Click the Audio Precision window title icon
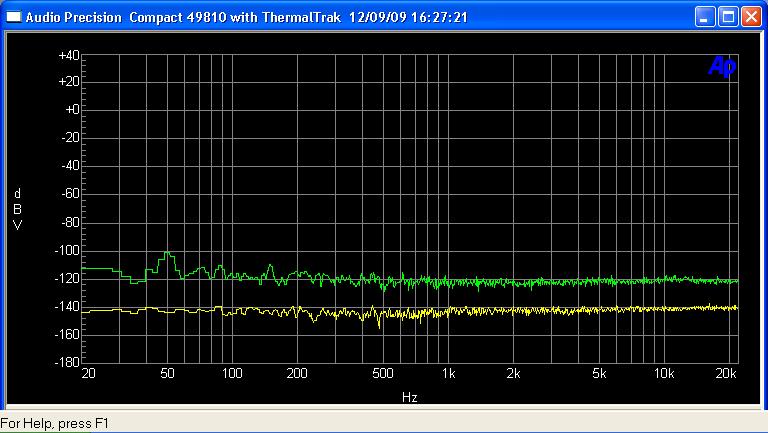 pos(14,17)
